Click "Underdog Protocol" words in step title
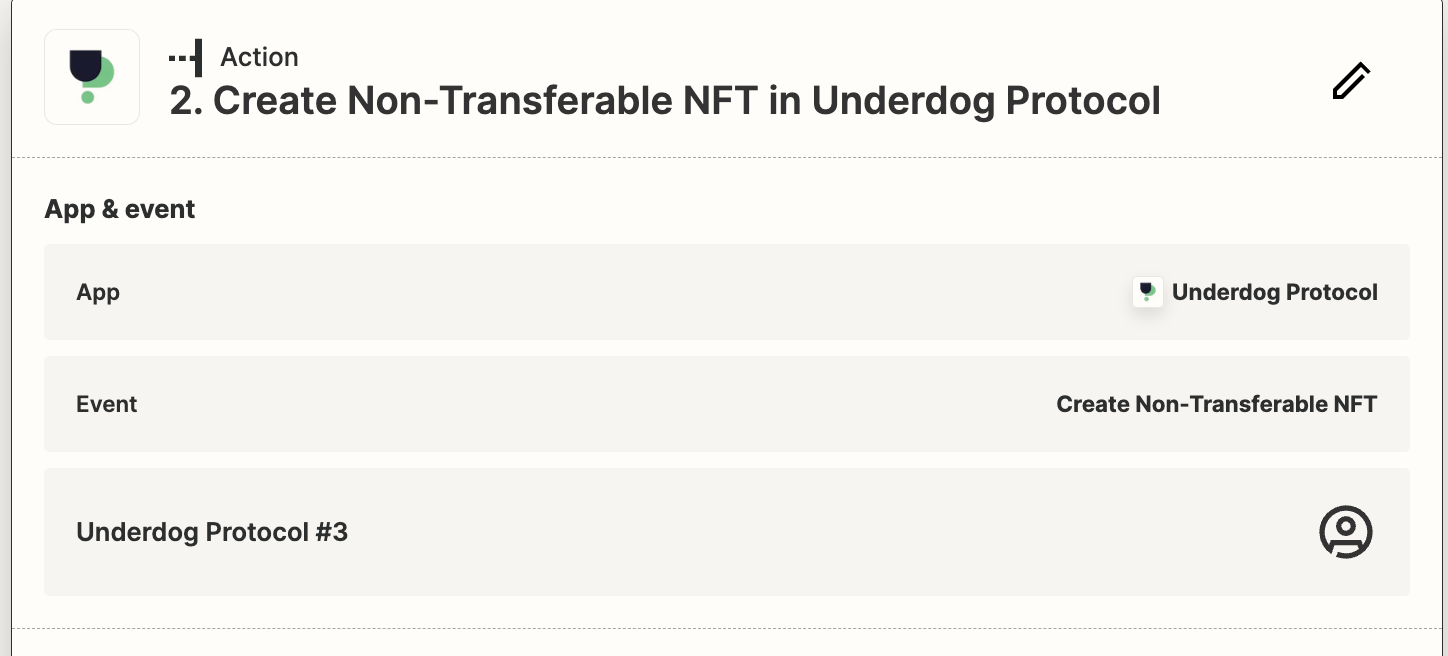 pos(985,102)
